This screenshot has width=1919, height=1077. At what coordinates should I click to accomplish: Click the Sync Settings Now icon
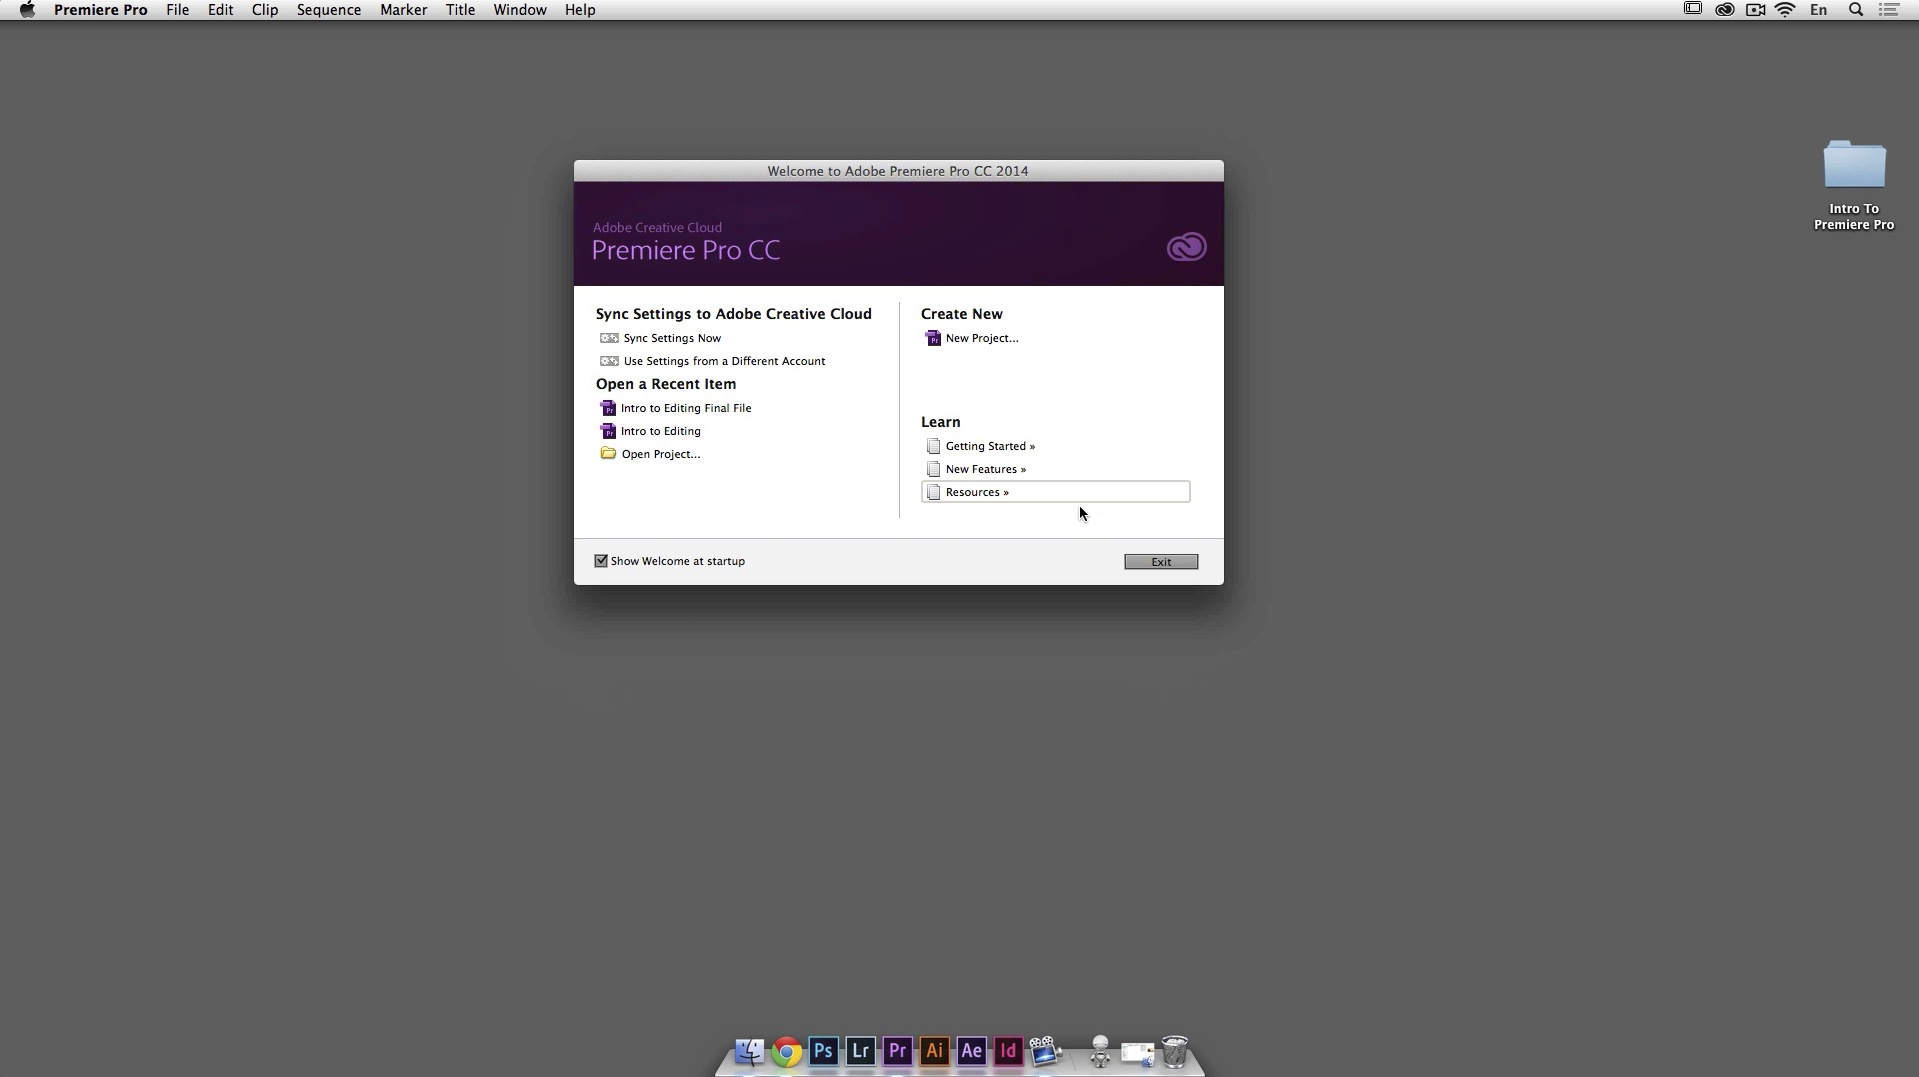609,338
